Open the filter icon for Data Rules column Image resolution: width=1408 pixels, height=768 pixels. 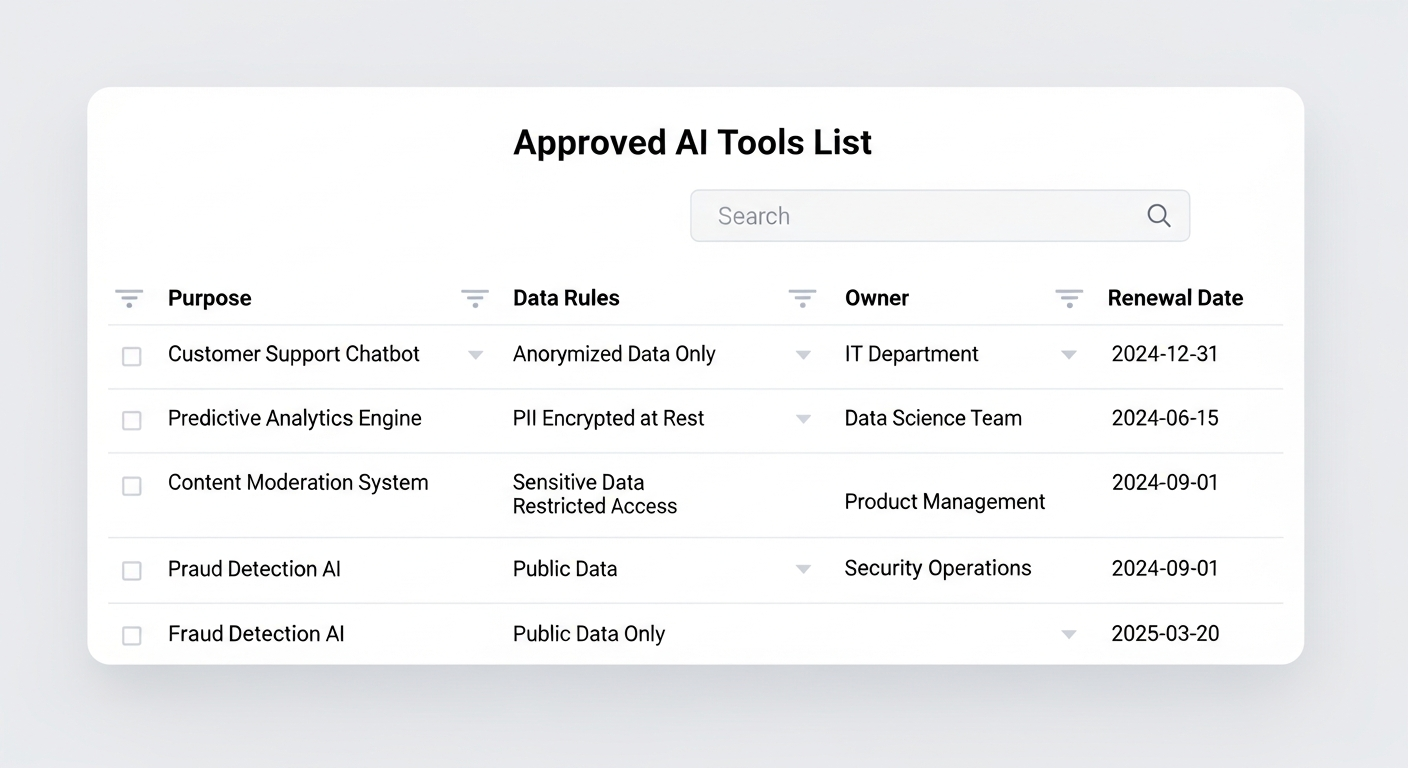(x=474, y=297)
